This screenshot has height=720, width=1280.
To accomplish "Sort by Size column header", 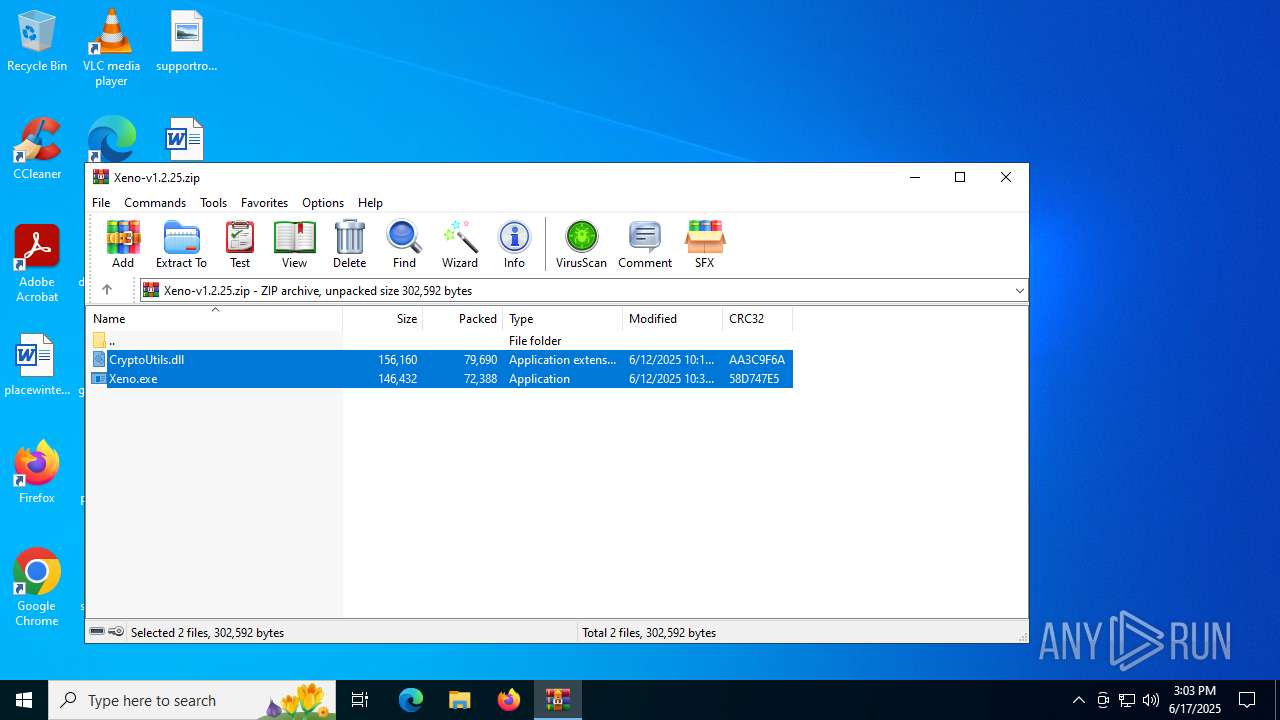I will pos(383,318).
